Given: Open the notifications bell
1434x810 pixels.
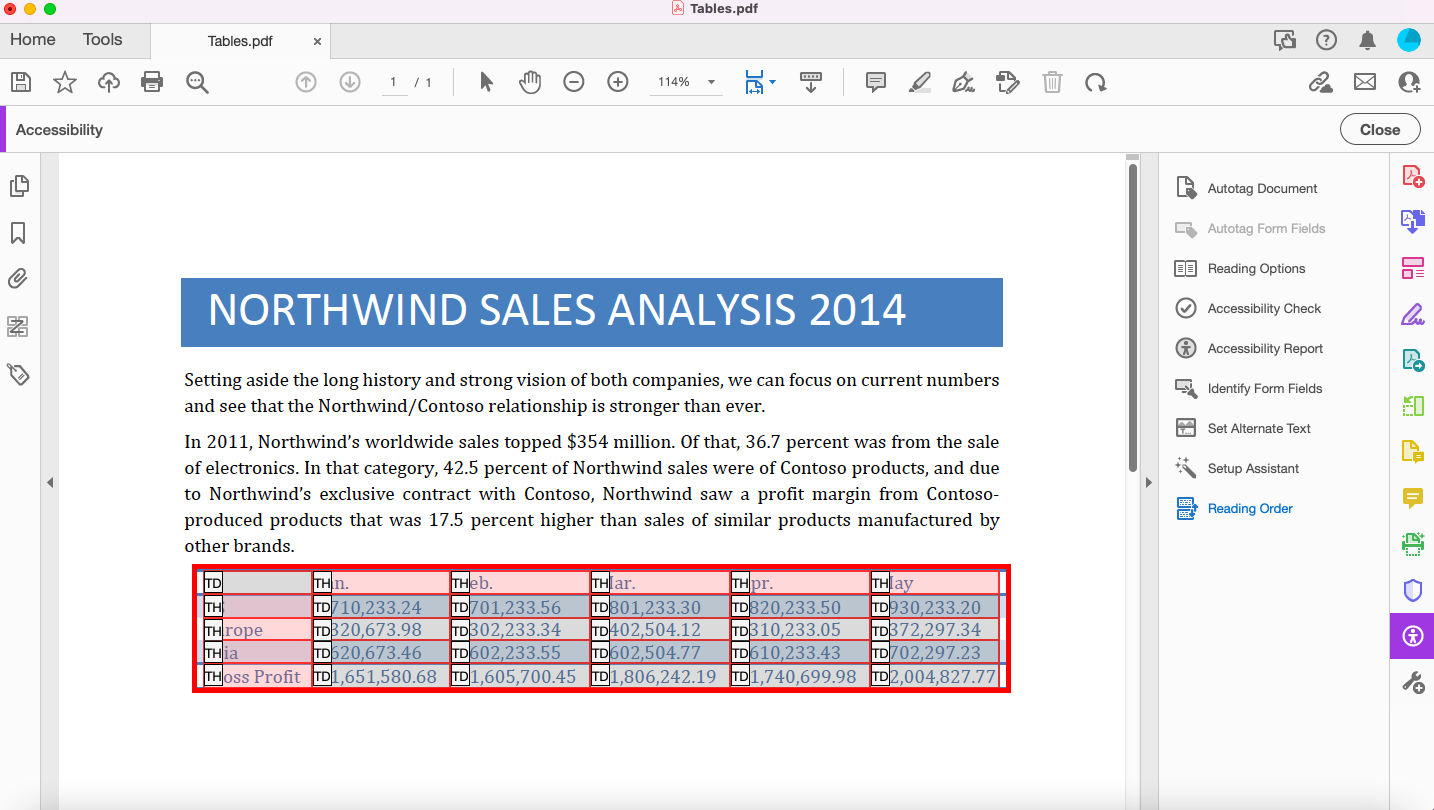Looking at the screenshot, I should (1367, 40).
